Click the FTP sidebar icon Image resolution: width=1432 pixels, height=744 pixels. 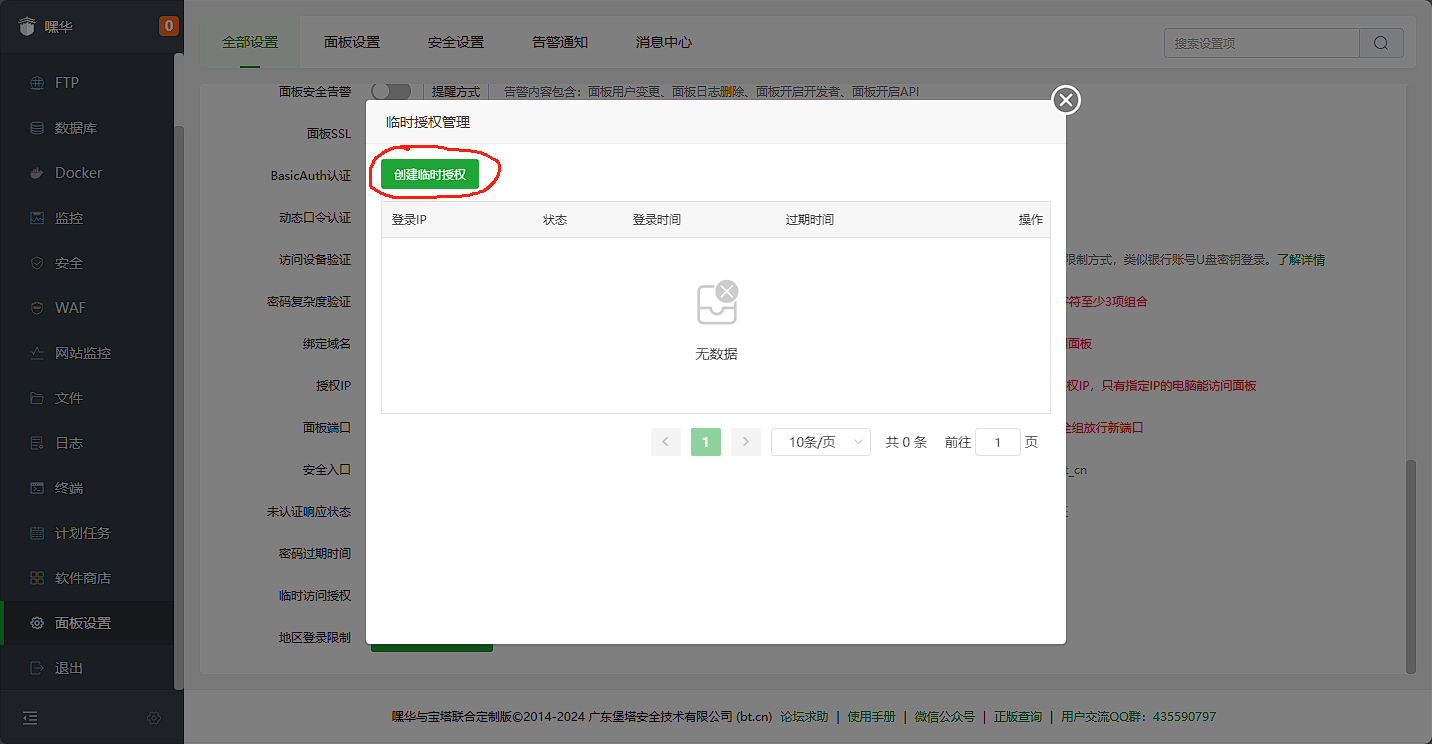coord(37,83)
